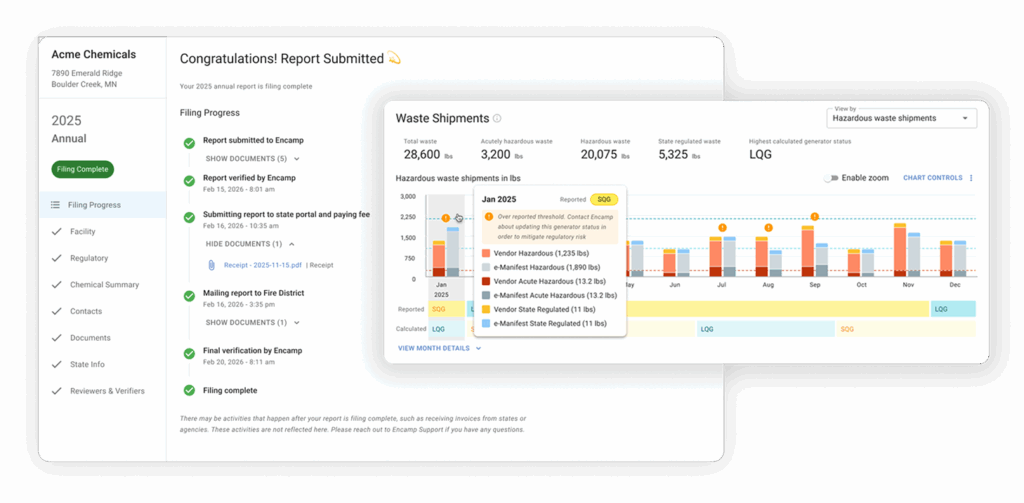Click the September warning marker on the chart
The width and height of the screenshot is (1024, 503).
coord(814,216)
